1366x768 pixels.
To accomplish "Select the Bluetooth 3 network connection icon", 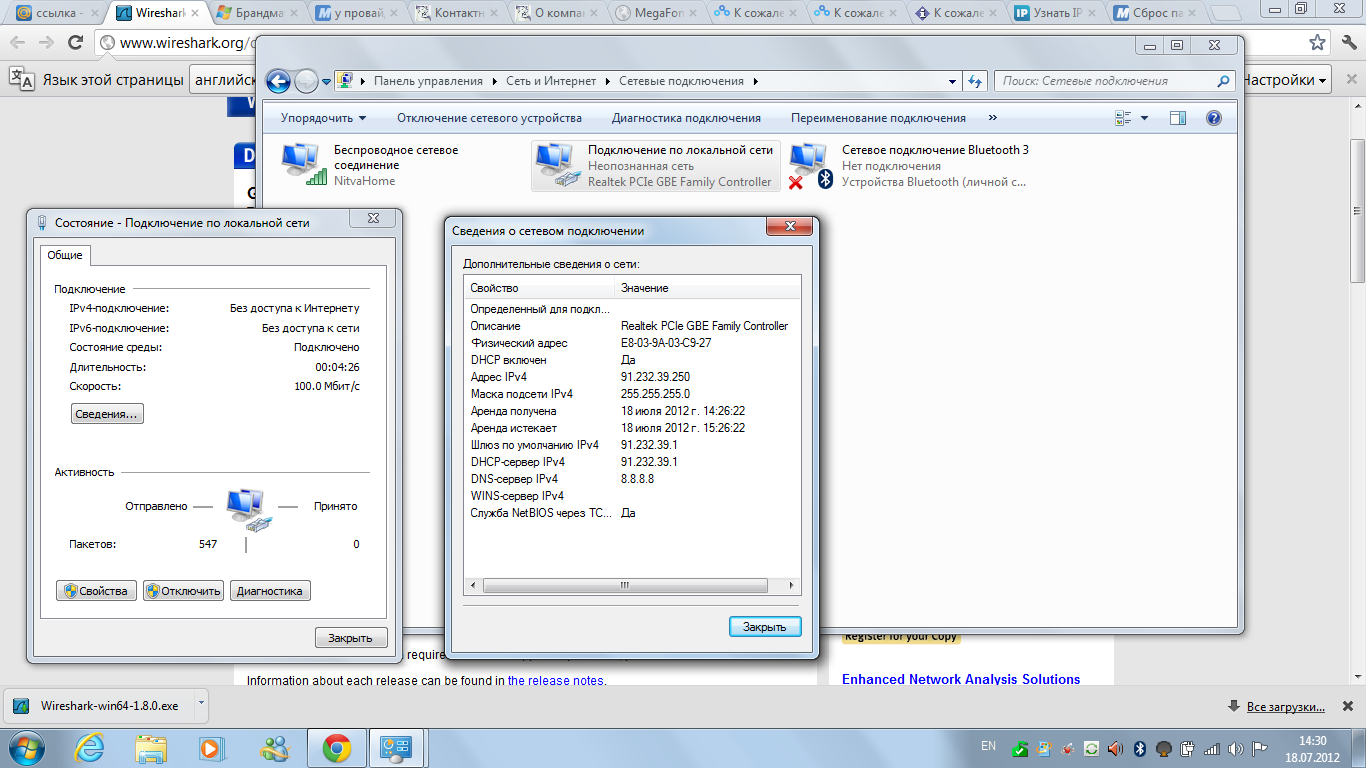I will click(810, 165).
